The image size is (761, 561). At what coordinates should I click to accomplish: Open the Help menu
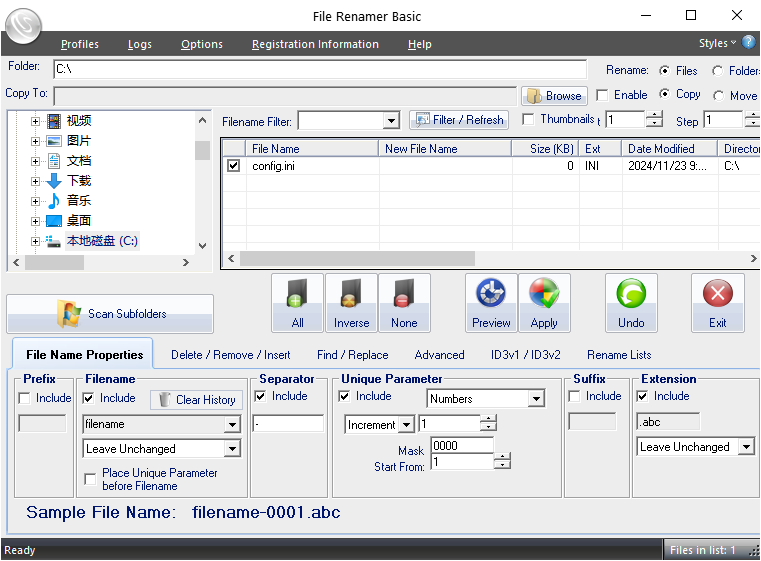[x=419, y=44]
